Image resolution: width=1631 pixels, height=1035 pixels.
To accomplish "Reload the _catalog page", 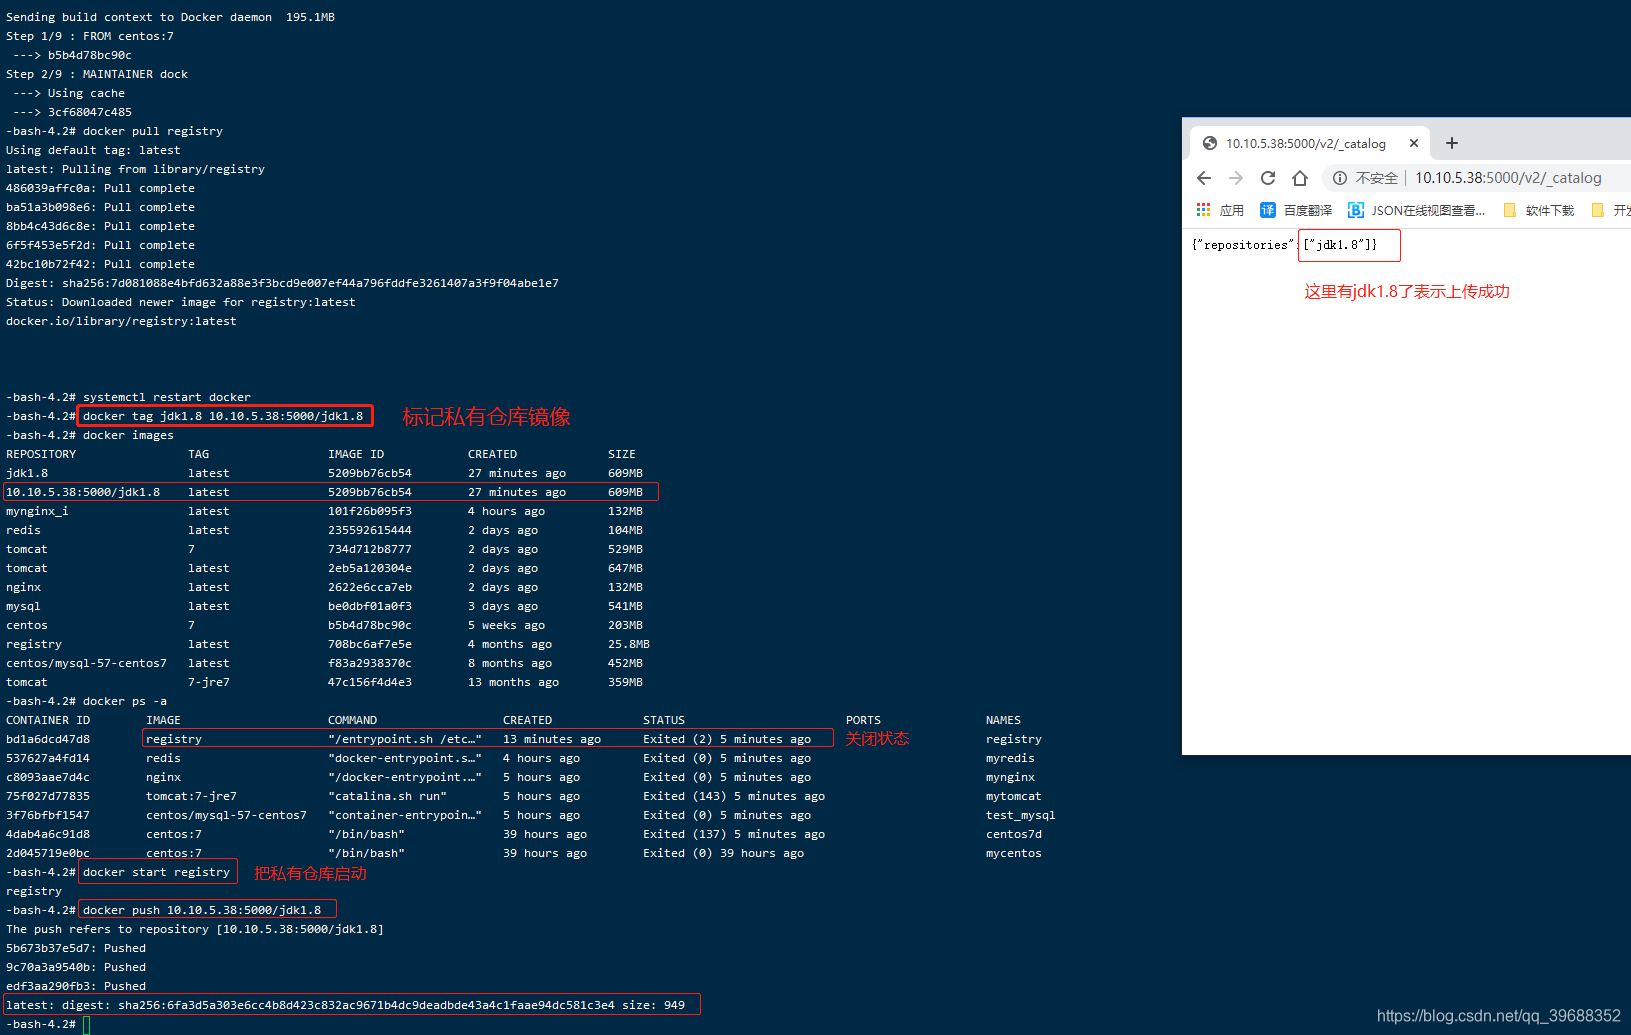I will click(x=1268, y=178).
